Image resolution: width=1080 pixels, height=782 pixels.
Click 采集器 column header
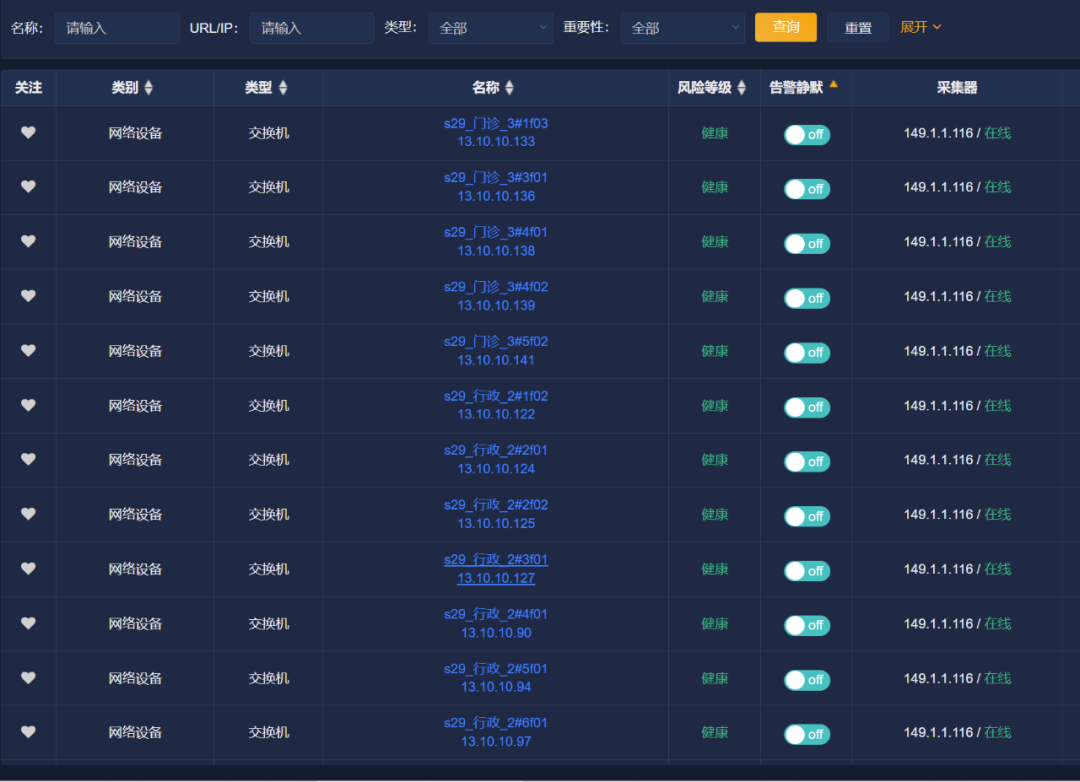point(957,88)
